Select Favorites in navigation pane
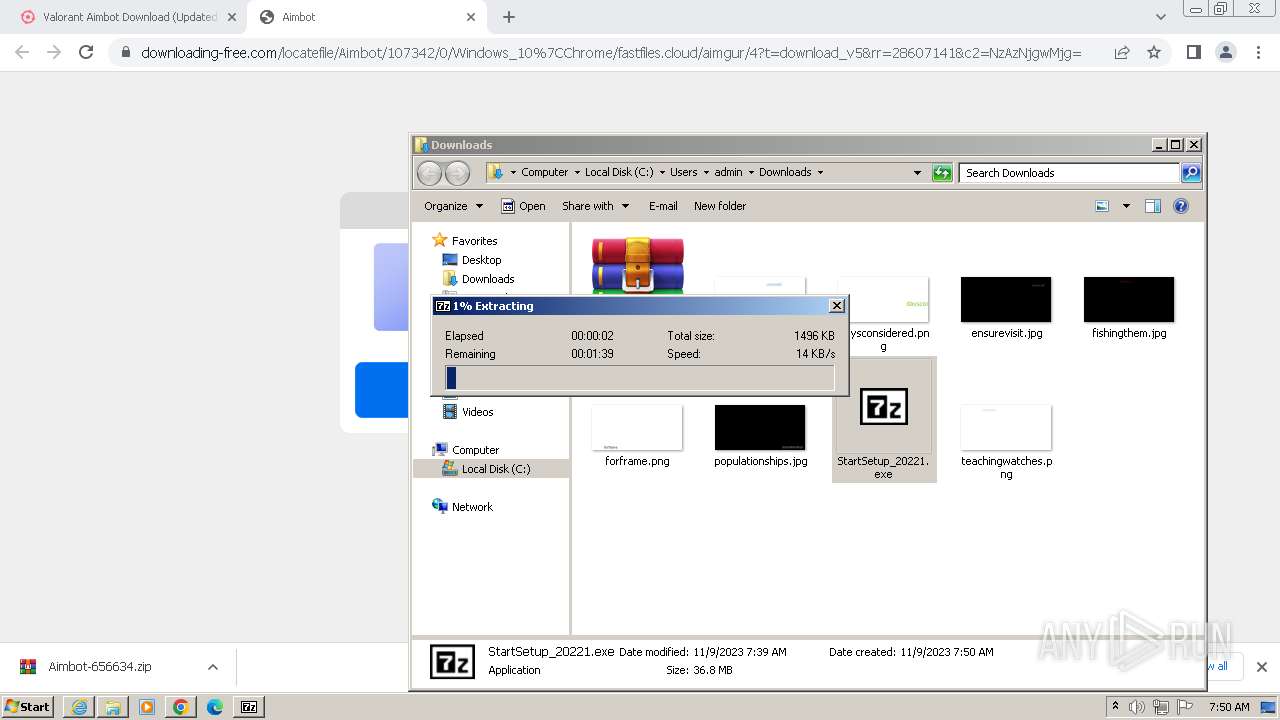The width and height of the screenshot is (1280, 720). [474, 241]
